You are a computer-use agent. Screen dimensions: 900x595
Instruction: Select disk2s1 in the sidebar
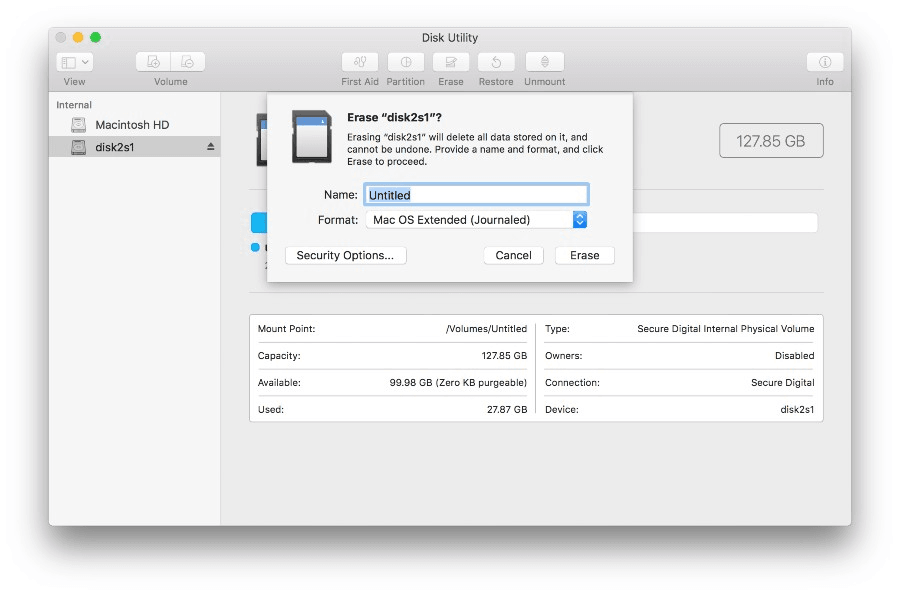click(x=115, y=147)
